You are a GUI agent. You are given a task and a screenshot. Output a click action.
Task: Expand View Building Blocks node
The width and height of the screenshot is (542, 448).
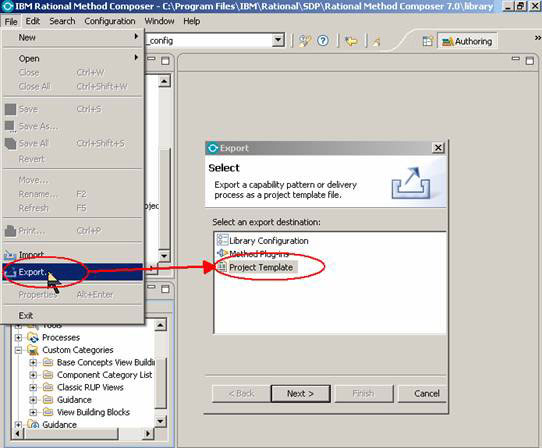[x=33, y=412]
